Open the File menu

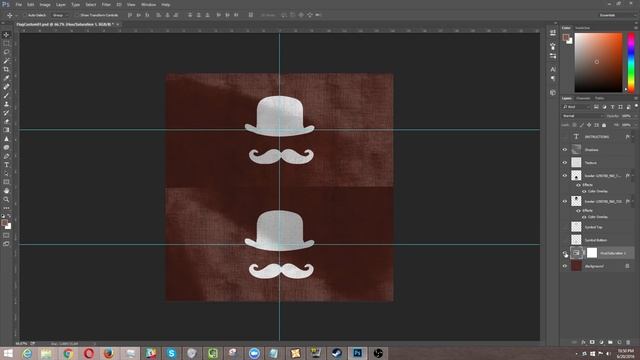[18, 4]
